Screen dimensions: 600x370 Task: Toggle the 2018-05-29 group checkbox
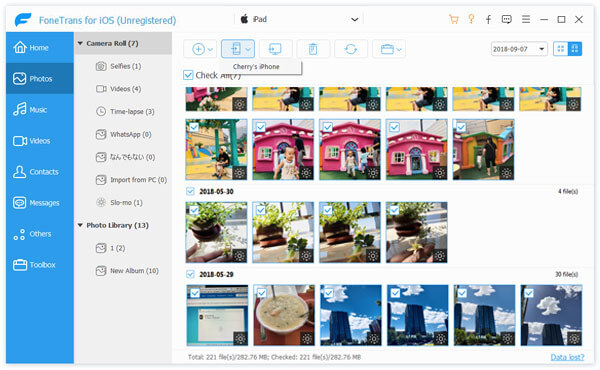pyautogui.click(x=190, y=274)
